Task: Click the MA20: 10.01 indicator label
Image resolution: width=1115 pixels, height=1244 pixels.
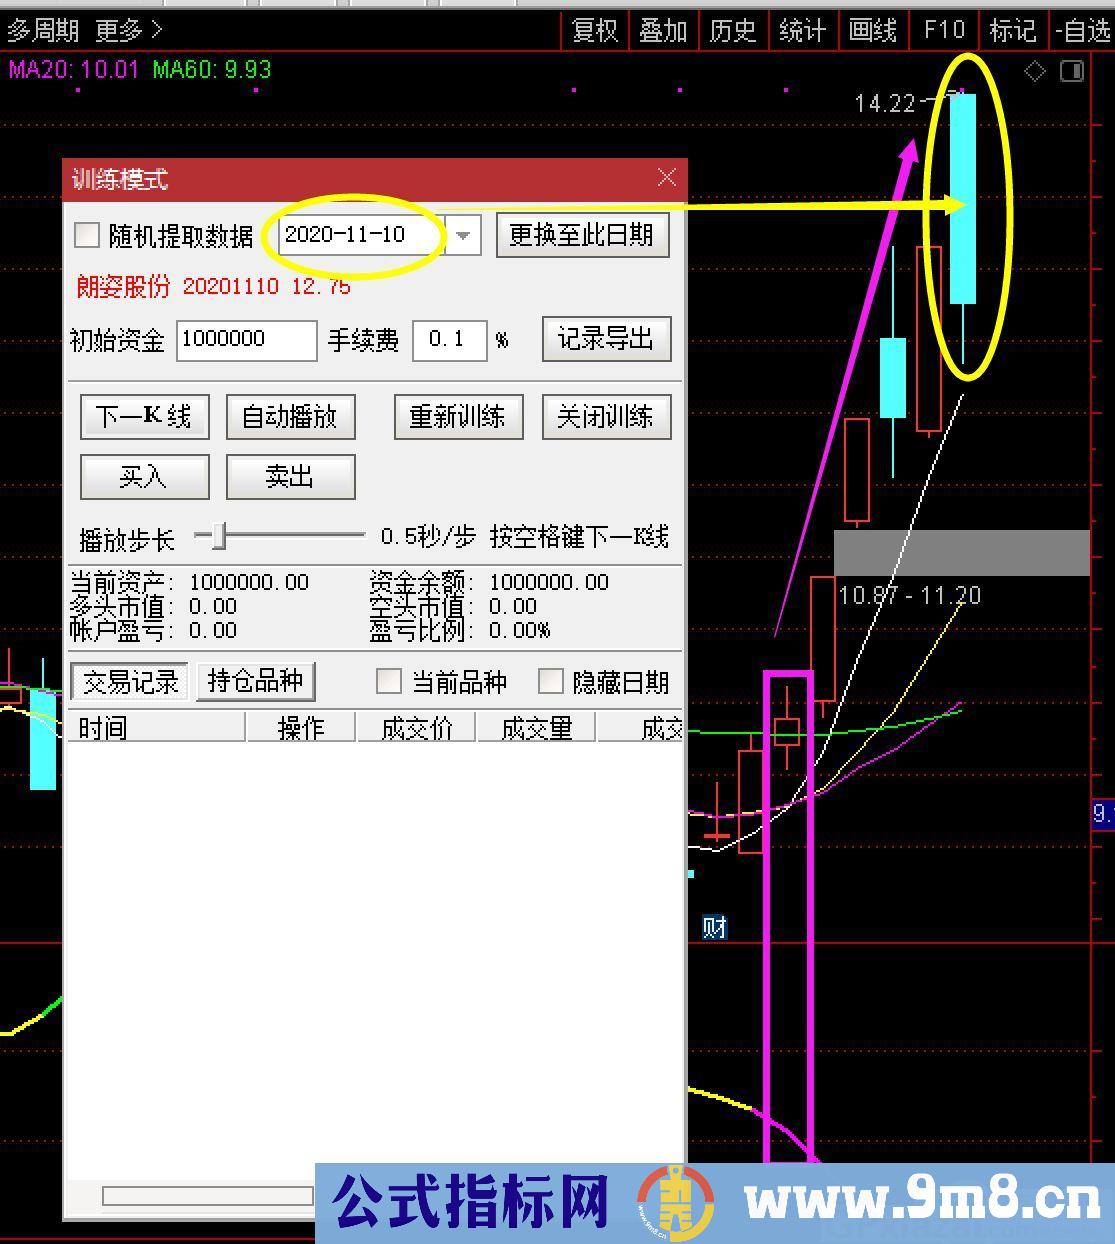Action: pos(73,70)
